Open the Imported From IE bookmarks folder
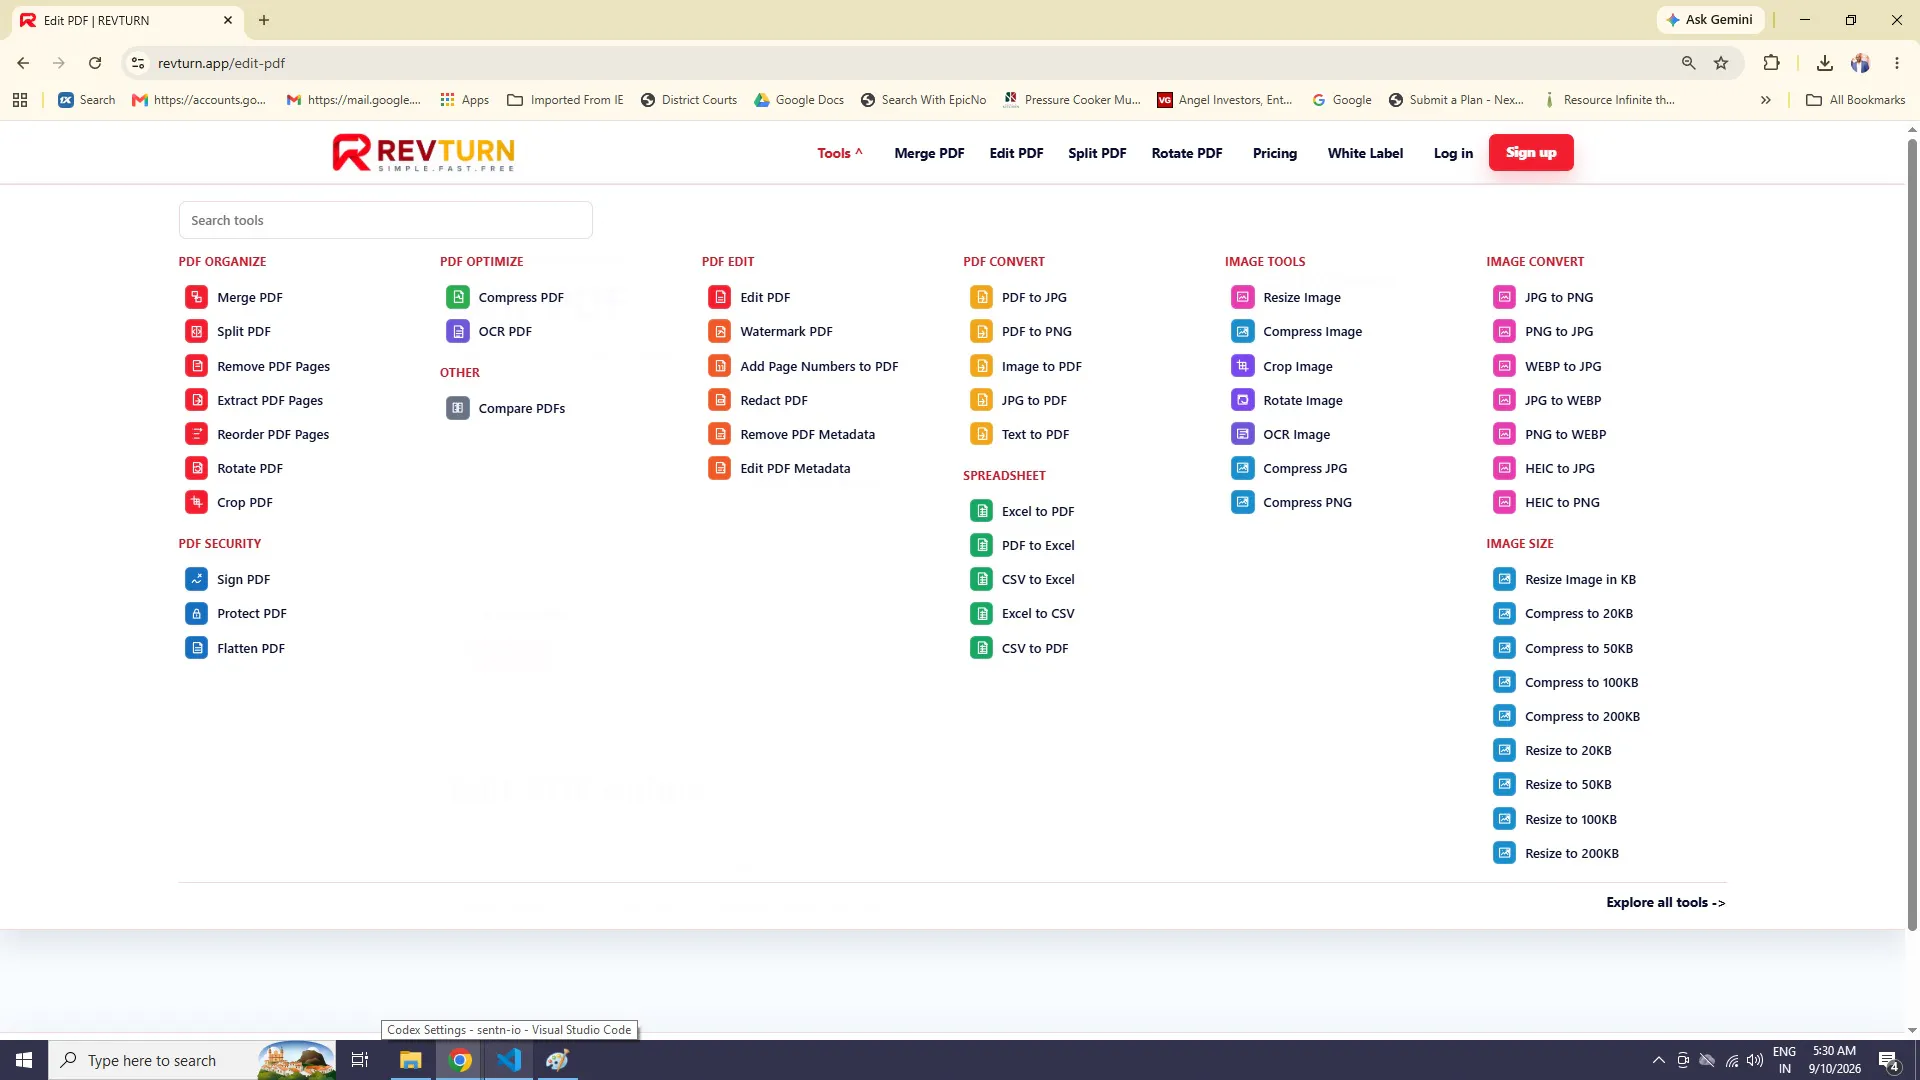This screenshot has width=1920, height=1080. coord(565,100)
